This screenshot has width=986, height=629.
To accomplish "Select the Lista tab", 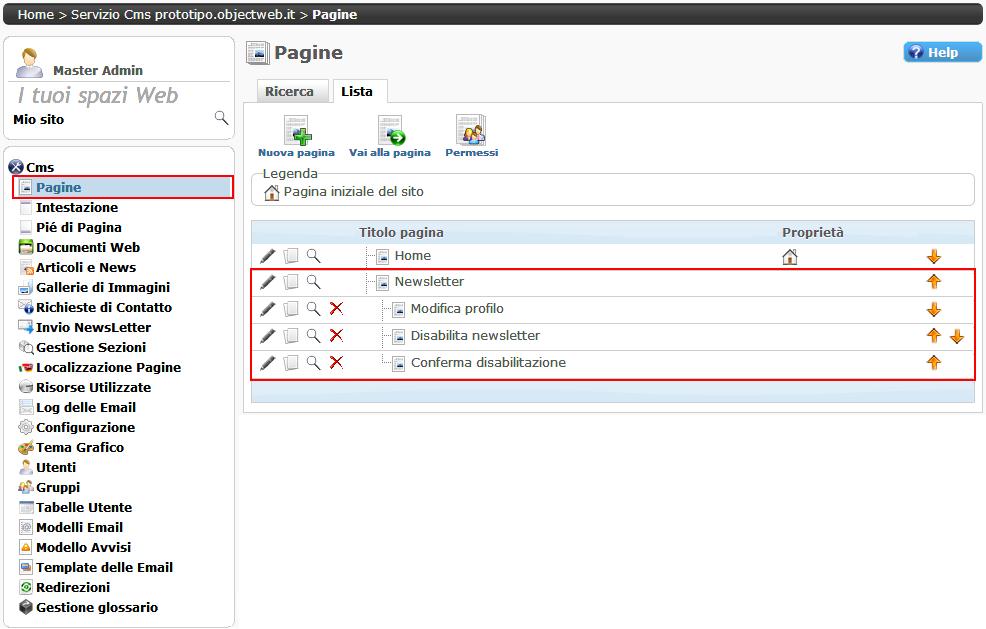I will [357, 92].
